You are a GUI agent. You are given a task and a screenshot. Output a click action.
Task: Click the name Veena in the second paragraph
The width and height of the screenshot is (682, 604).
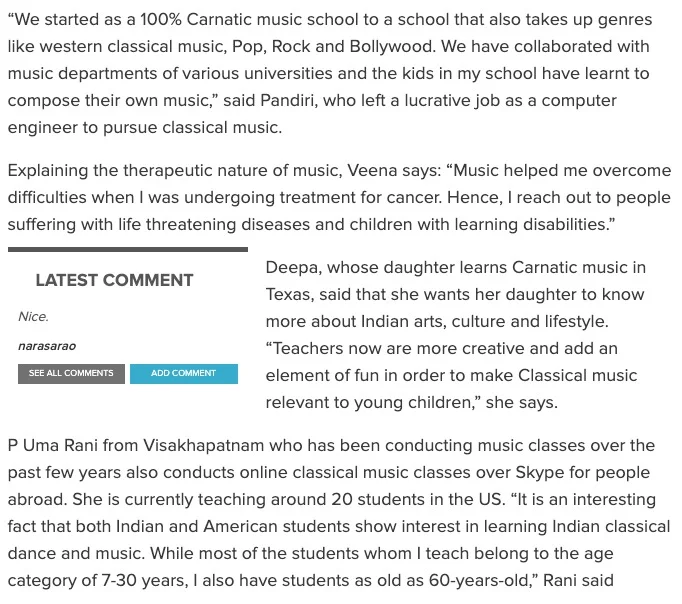[371, 170]
